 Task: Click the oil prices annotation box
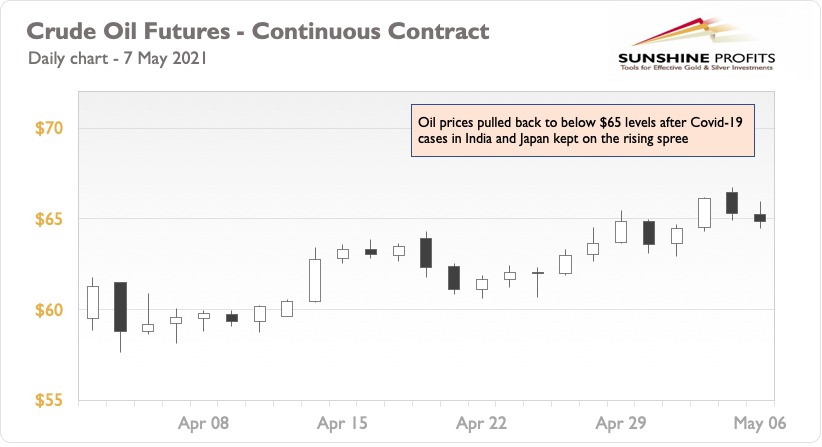(x=582, y=130)
